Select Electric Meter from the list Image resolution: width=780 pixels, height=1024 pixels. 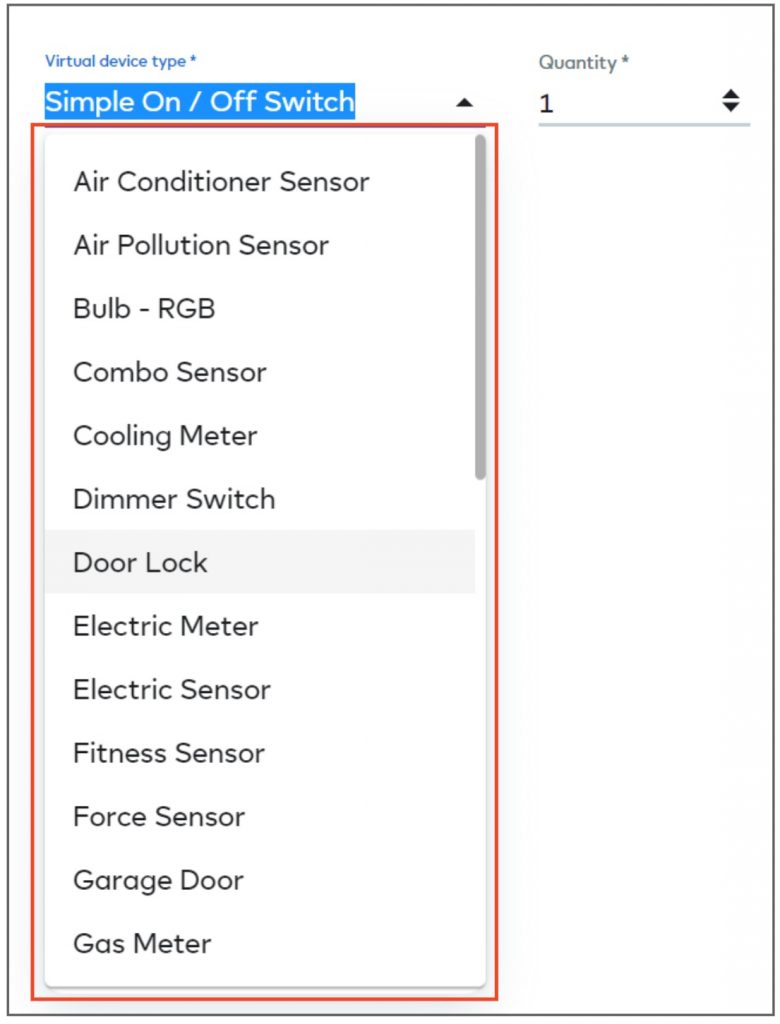[164, 626]
